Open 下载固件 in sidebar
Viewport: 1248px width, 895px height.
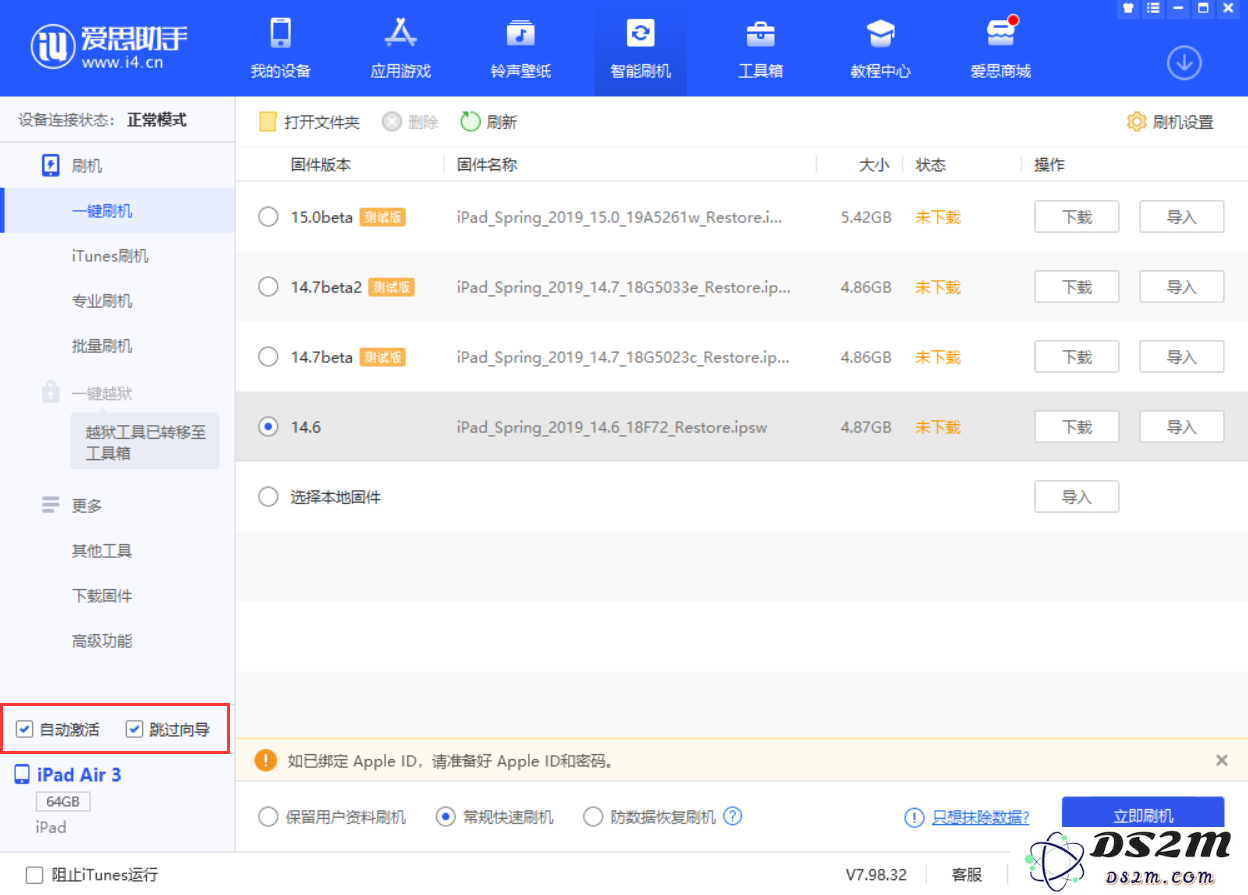[x=102, y=596]
